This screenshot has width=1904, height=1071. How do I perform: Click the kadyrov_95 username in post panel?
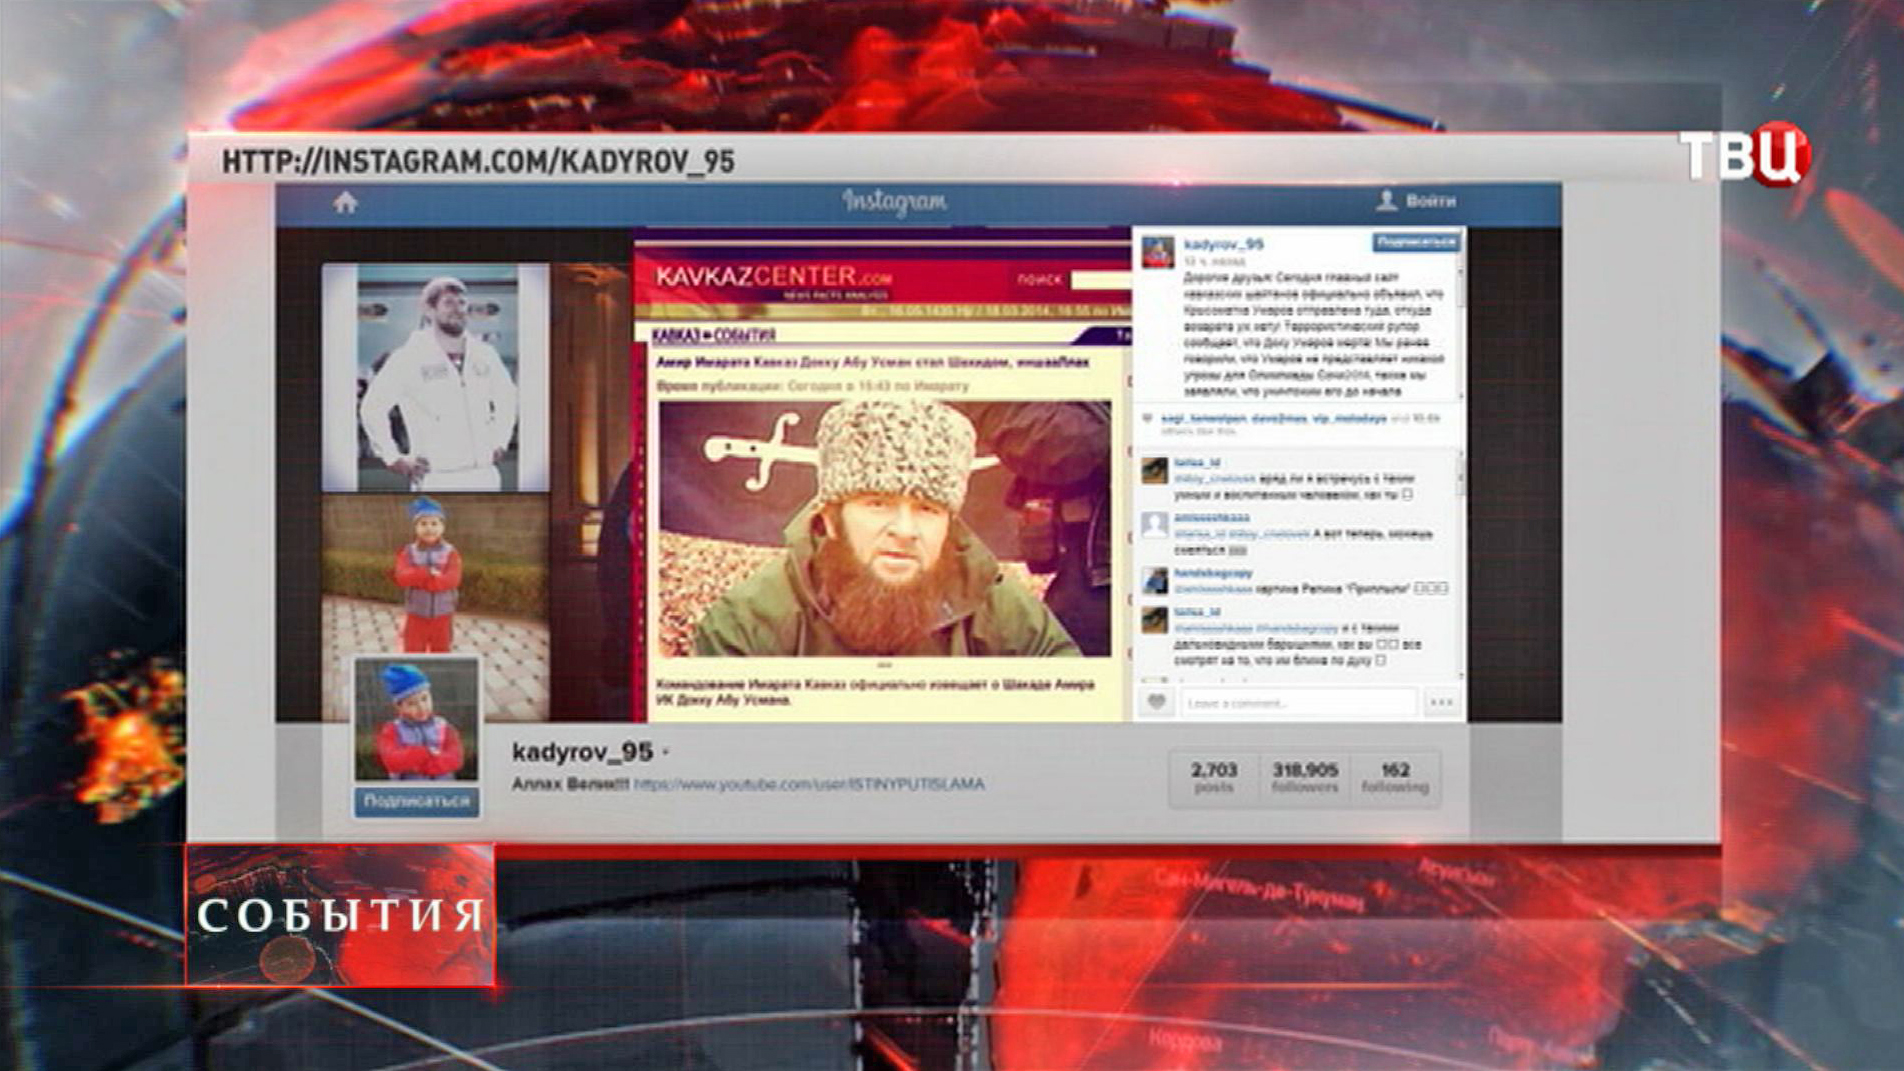coord(1223,244)
